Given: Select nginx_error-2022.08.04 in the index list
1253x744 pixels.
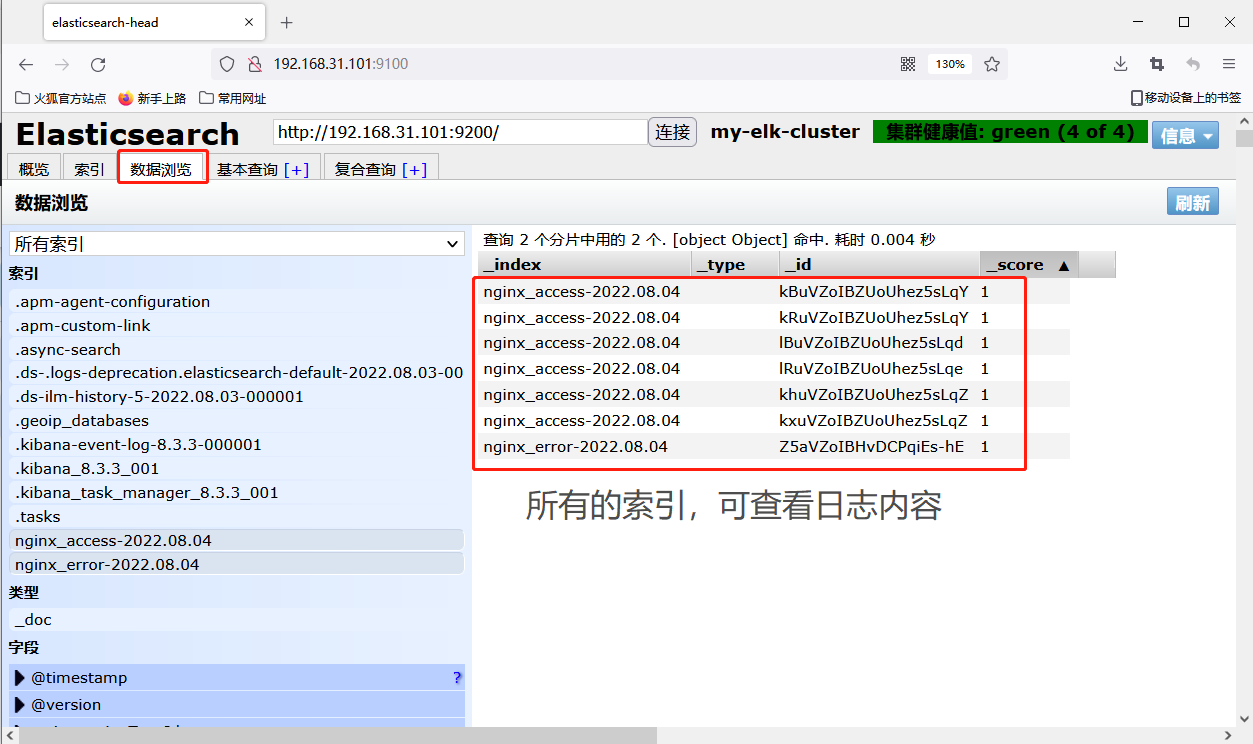Looking at the screenshot, I should pyautogui.click(x=107, y=565).
